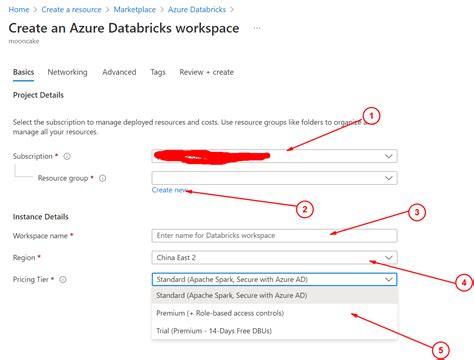Click the Resource group label text
The height and width of the screenshot is (360, 474).
pyautogui.click(x=63, y=178)
